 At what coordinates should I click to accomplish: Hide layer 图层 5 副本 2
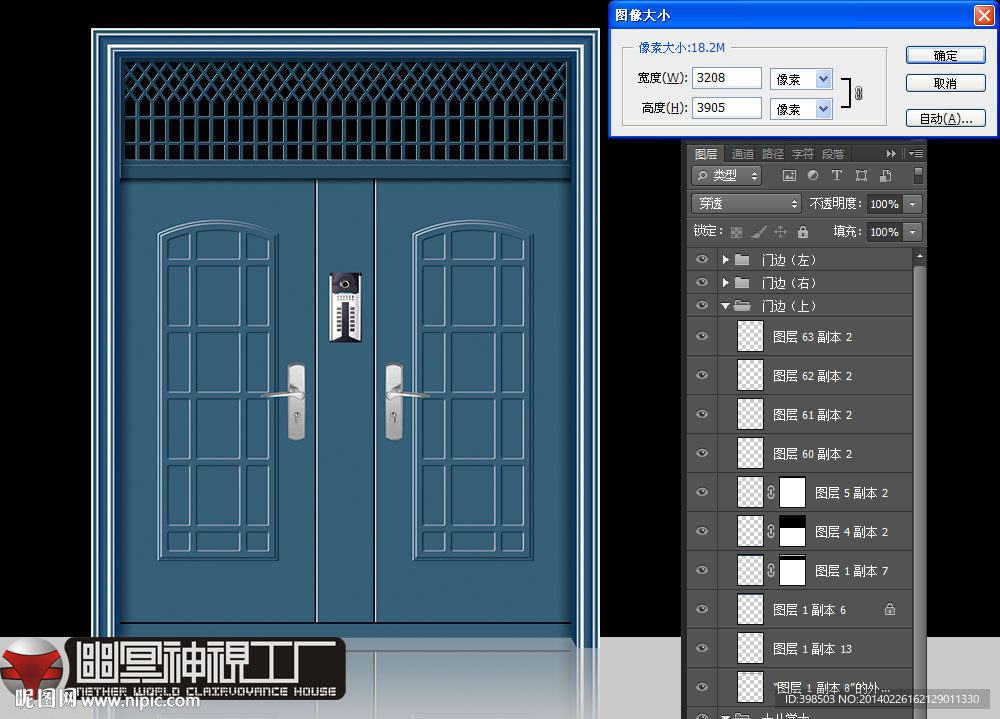coord(702,493)
